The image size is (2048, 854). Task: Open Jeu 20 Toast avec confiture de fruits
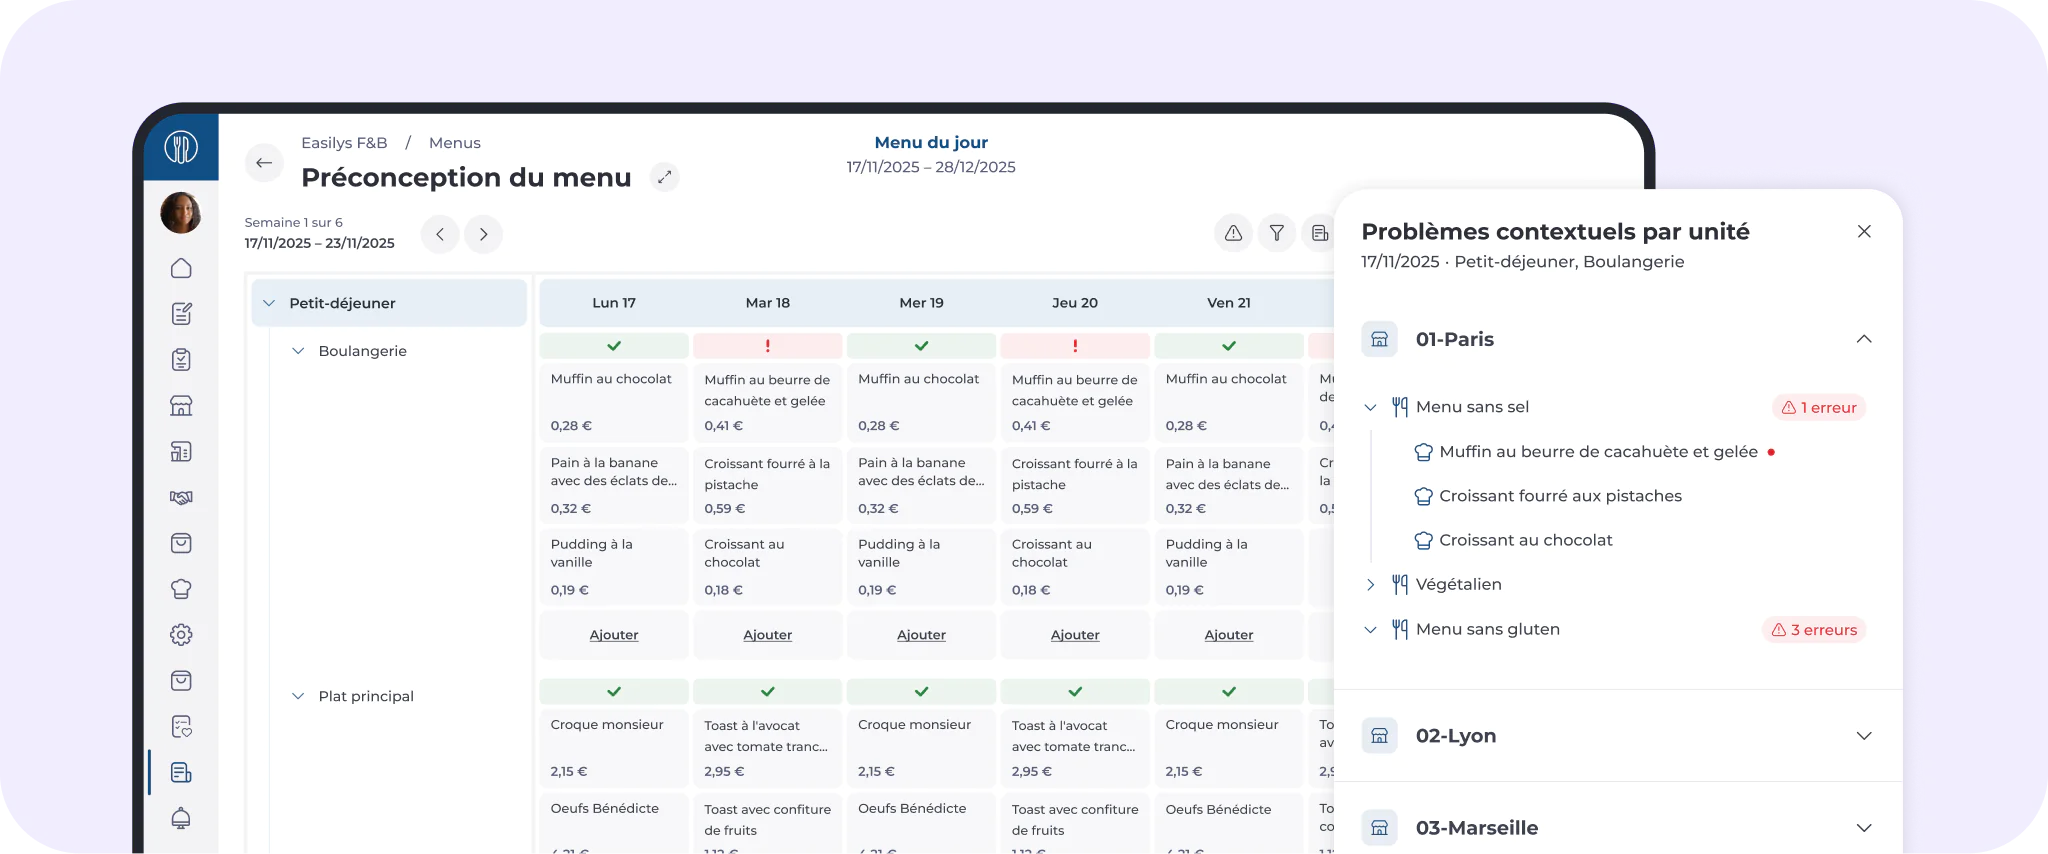pyautogui.click(x=1075, y=823)
